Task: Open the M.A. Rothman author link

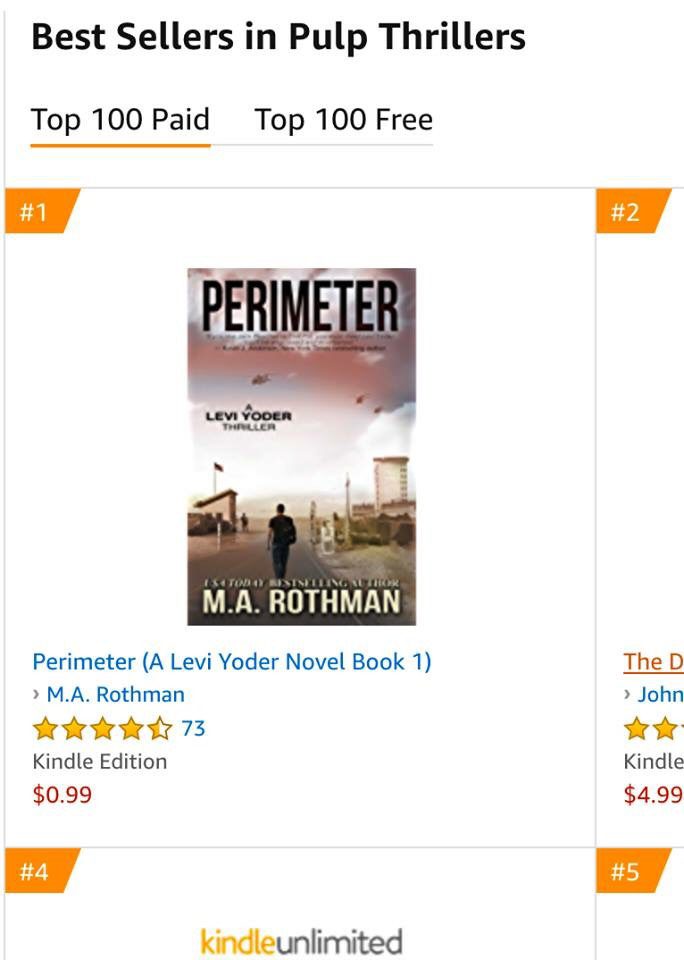Action: (115, 695)
